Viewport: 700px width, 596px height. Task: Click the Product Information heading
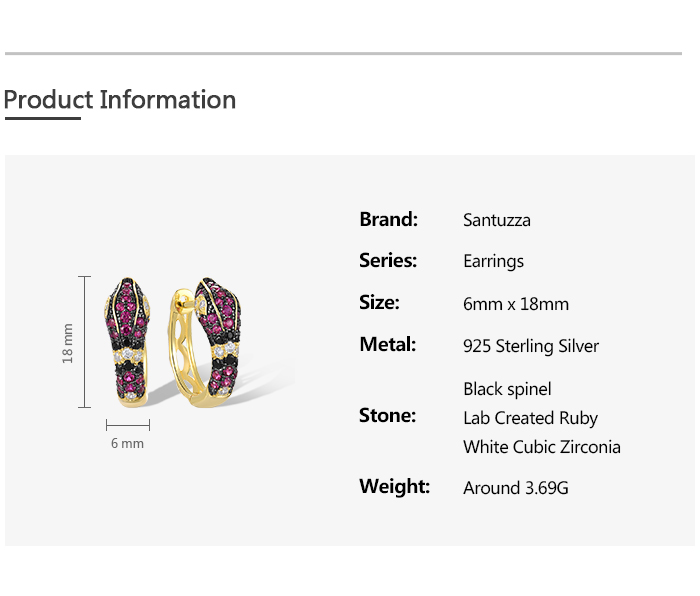120,100
